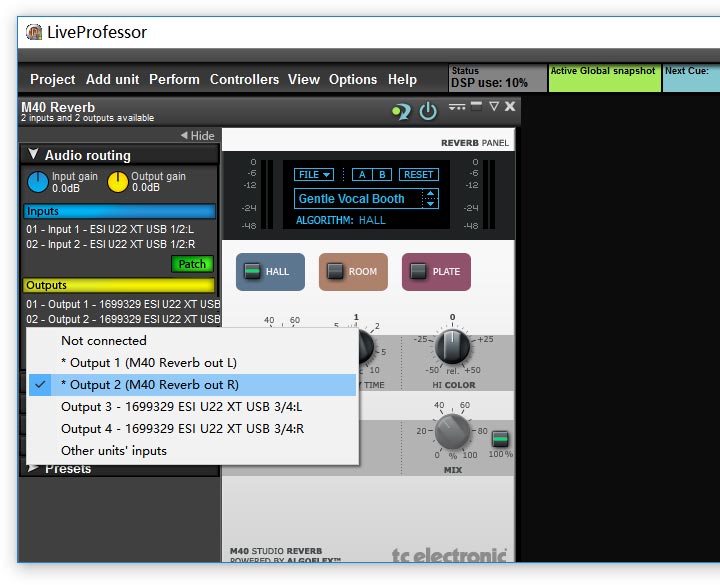Open the Help menu
Viewport: 720px width, 585px height.
[402, 79]
